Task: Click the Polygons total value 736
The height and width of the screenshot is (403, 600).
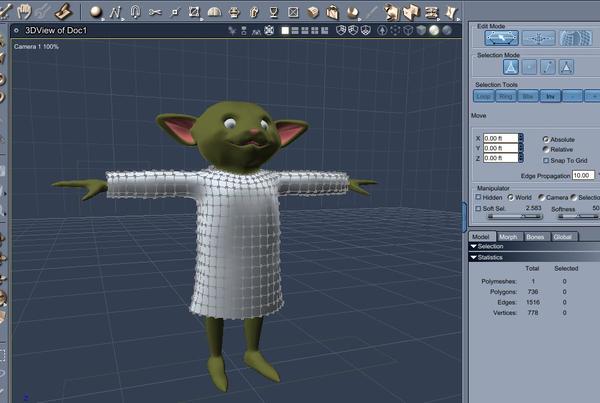Action: point(533,292)
